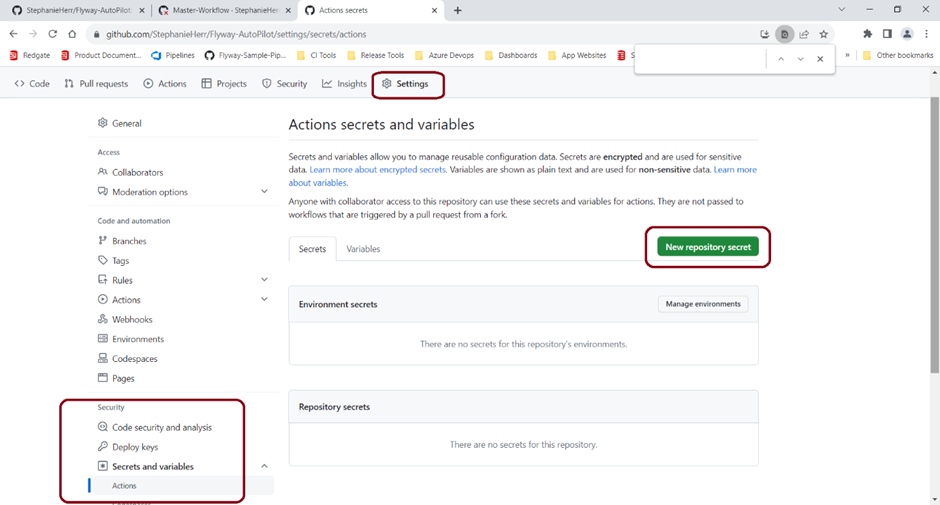
Task: Click the Insights graph icon
Action: (327, 84)
